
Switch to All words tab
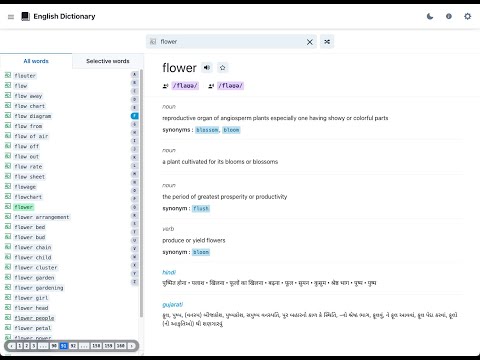point(36,61)
